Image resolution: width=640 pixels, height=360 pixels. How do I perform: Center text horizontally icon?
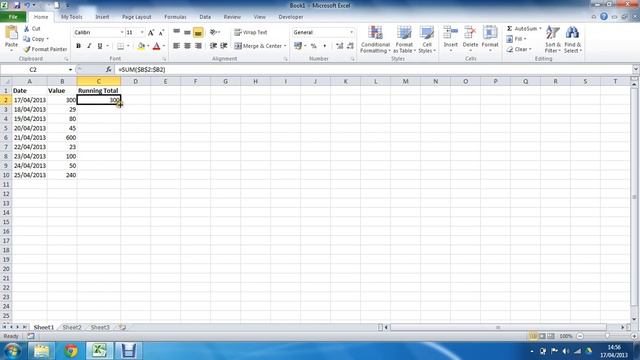[187, 46]
